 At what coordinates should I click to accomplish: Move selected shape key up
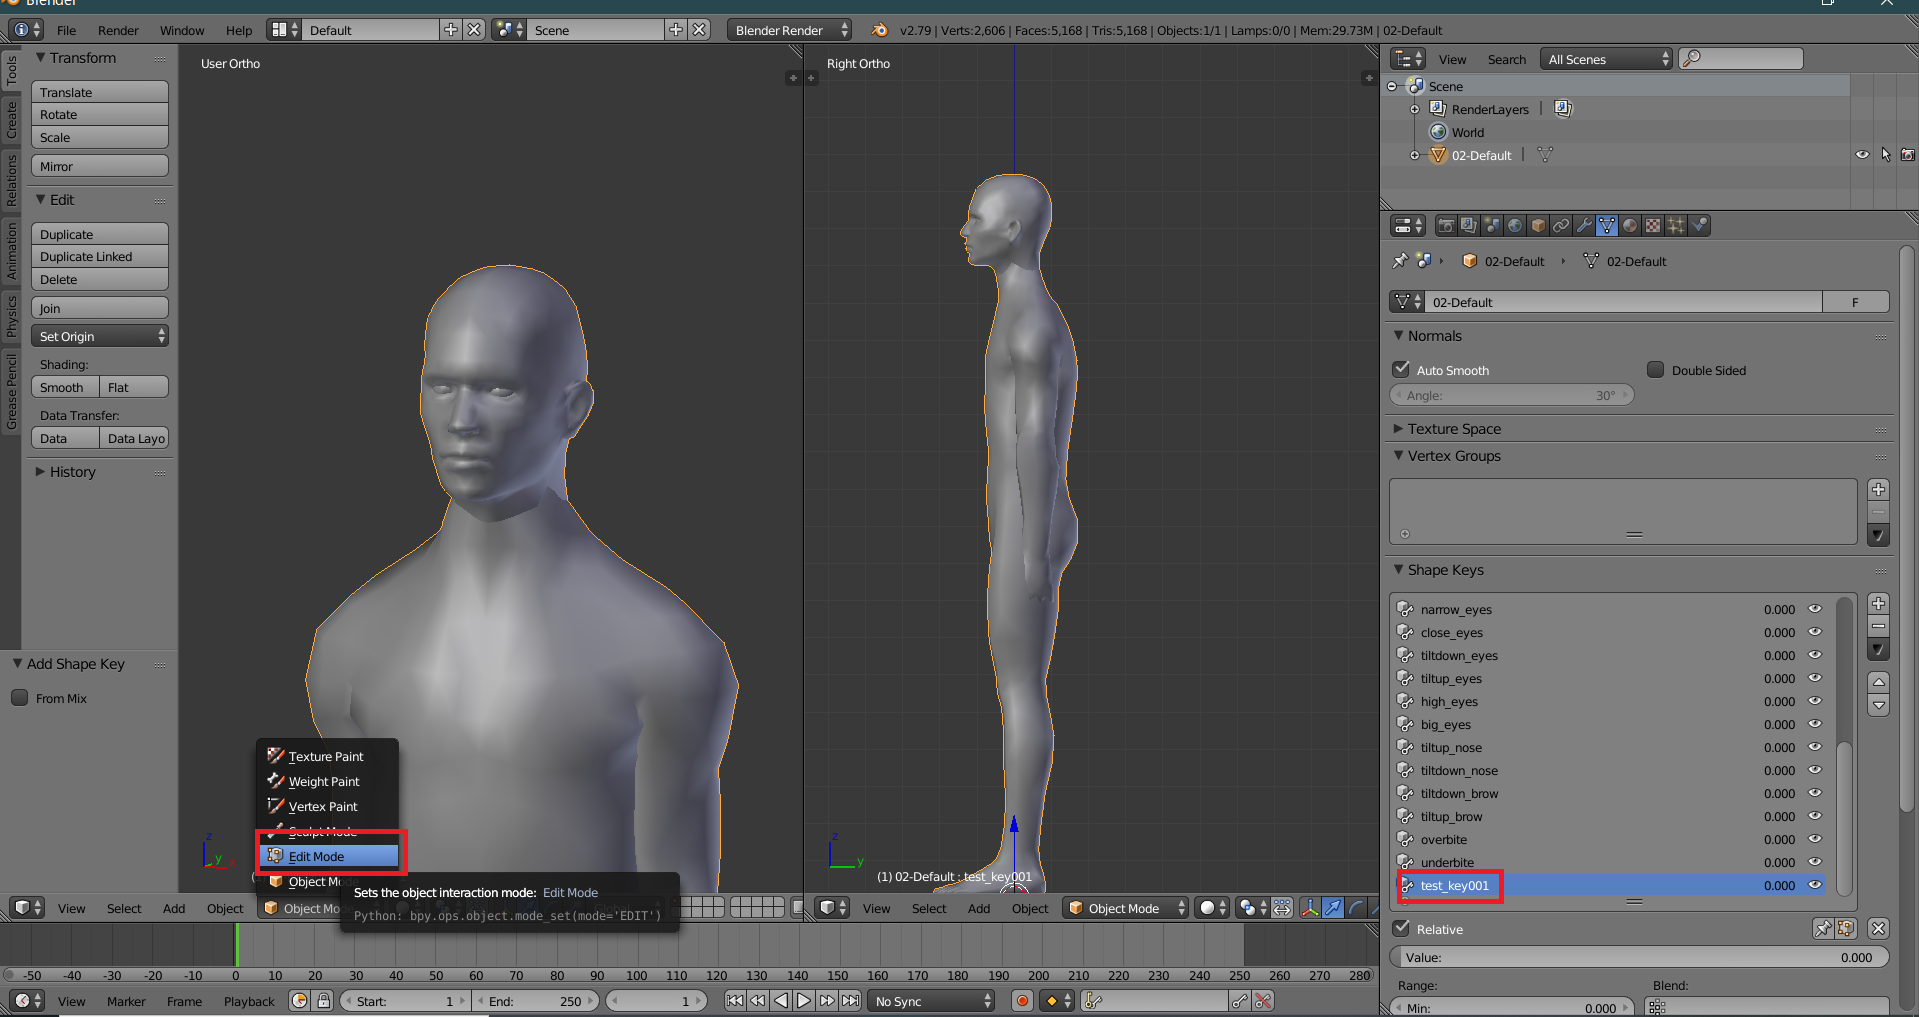point(1878,682)
